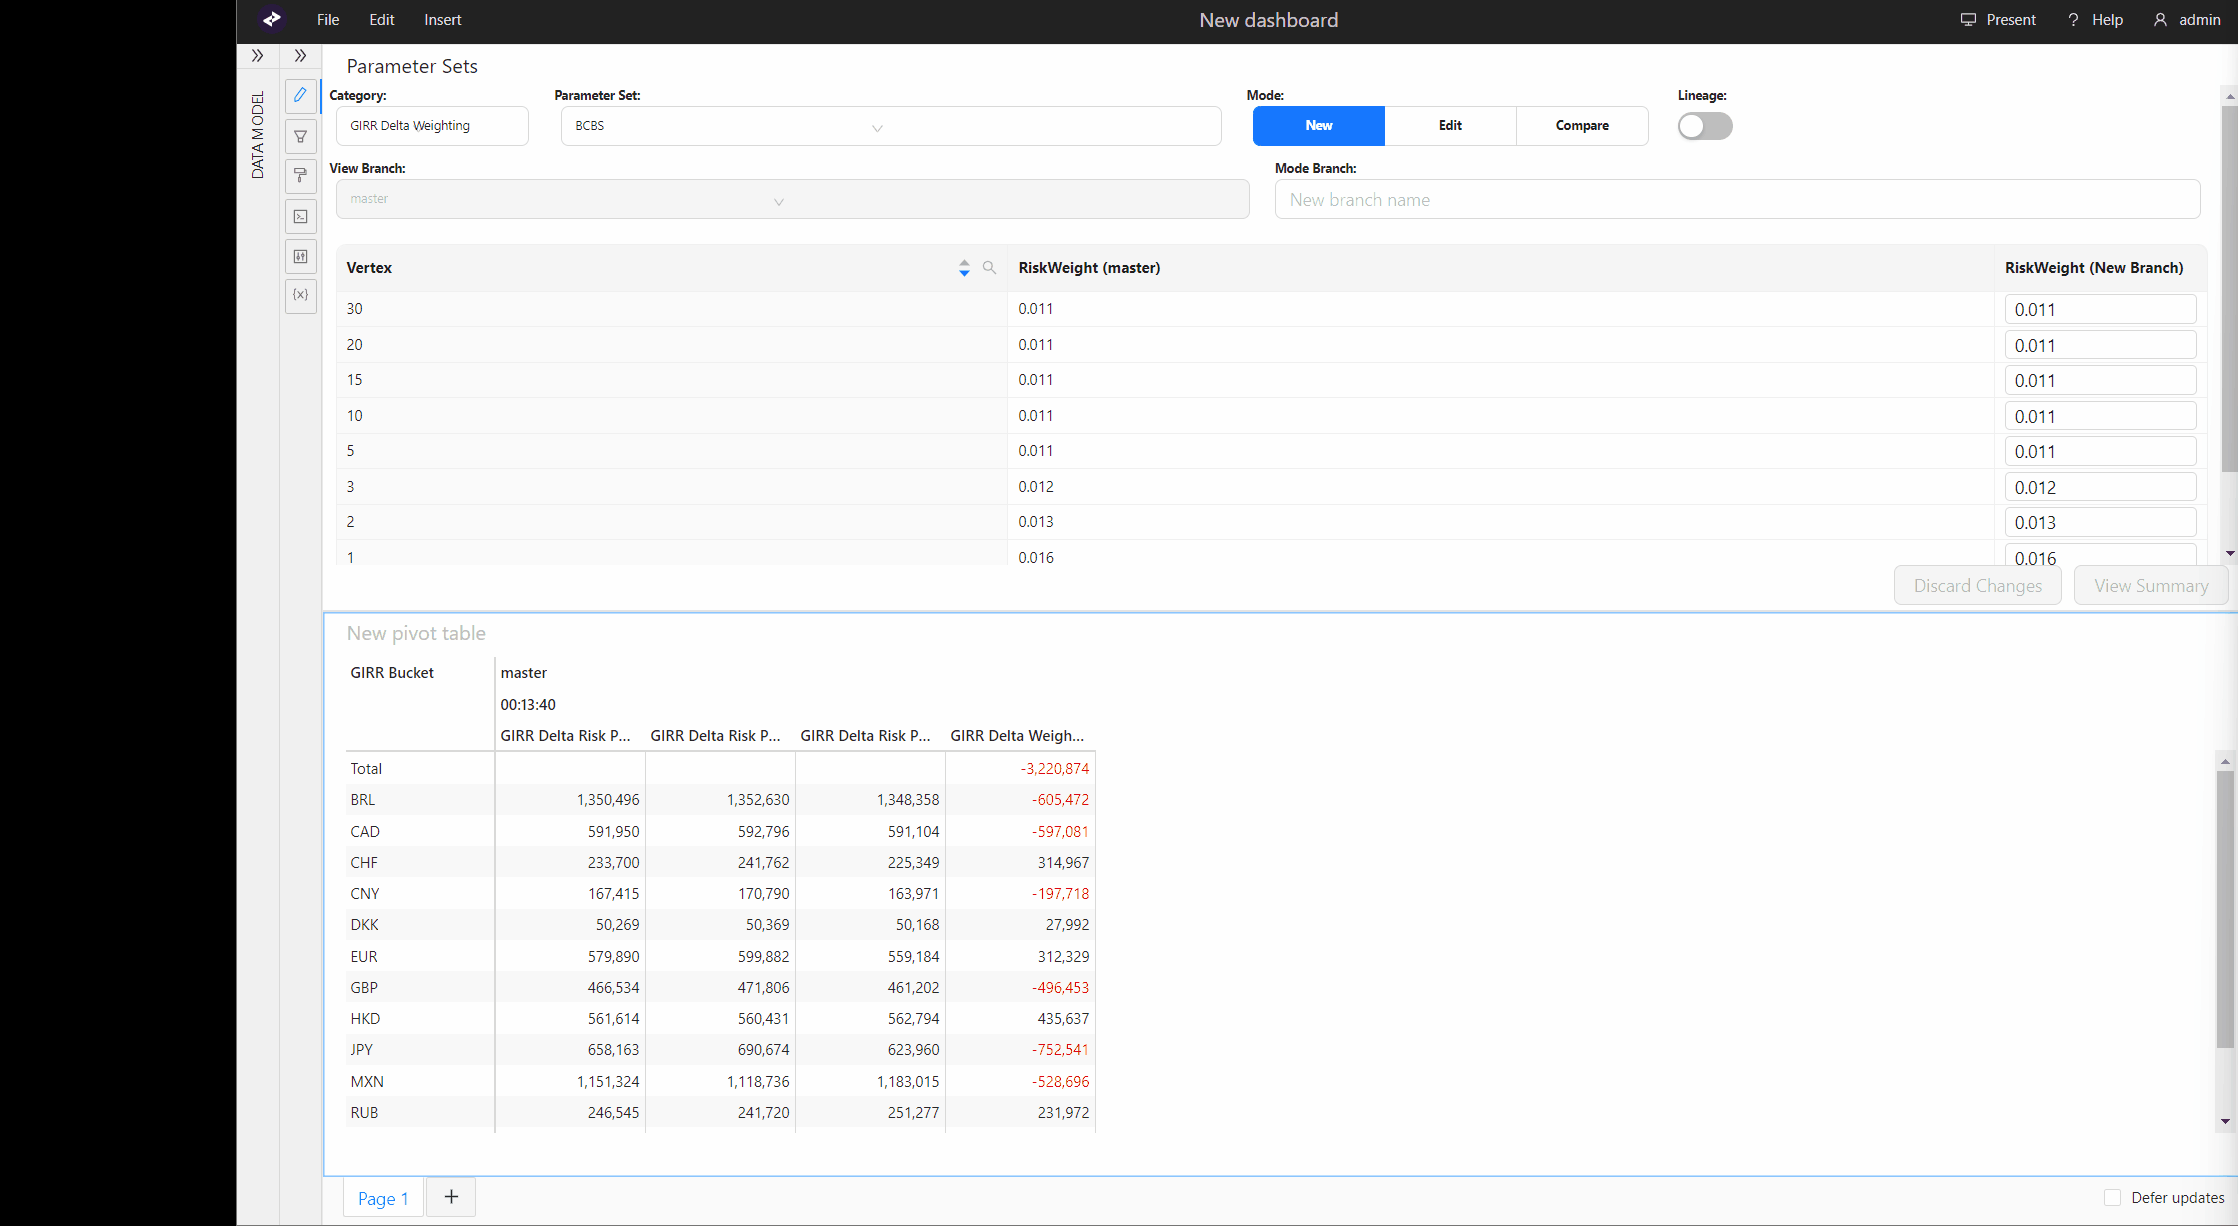
Task: Open the View Branch master dropdown
Action: click(x=792, y=199)
